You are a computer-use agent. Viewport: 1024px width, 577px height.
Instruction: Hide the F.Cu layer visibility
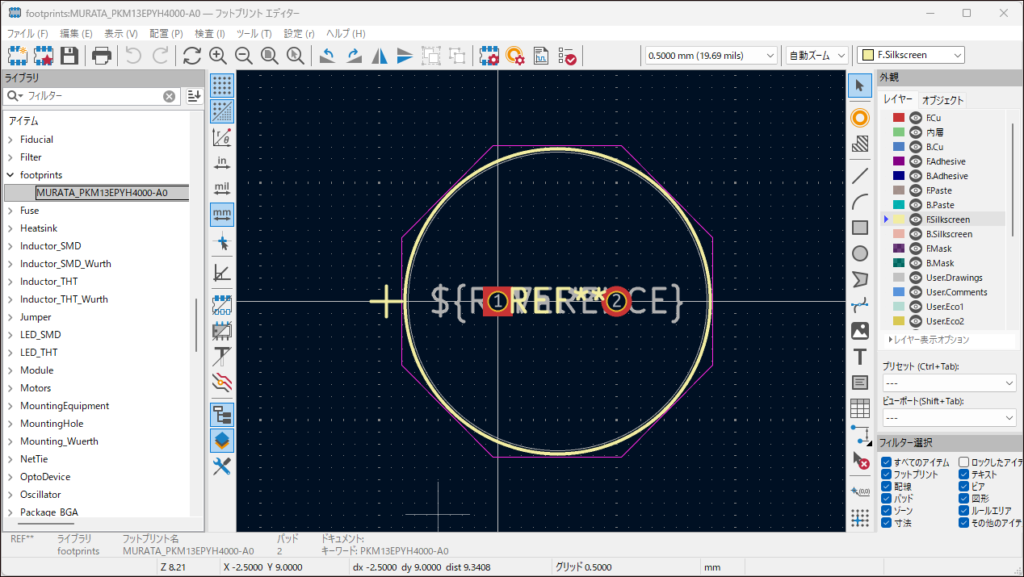[913, 118]
